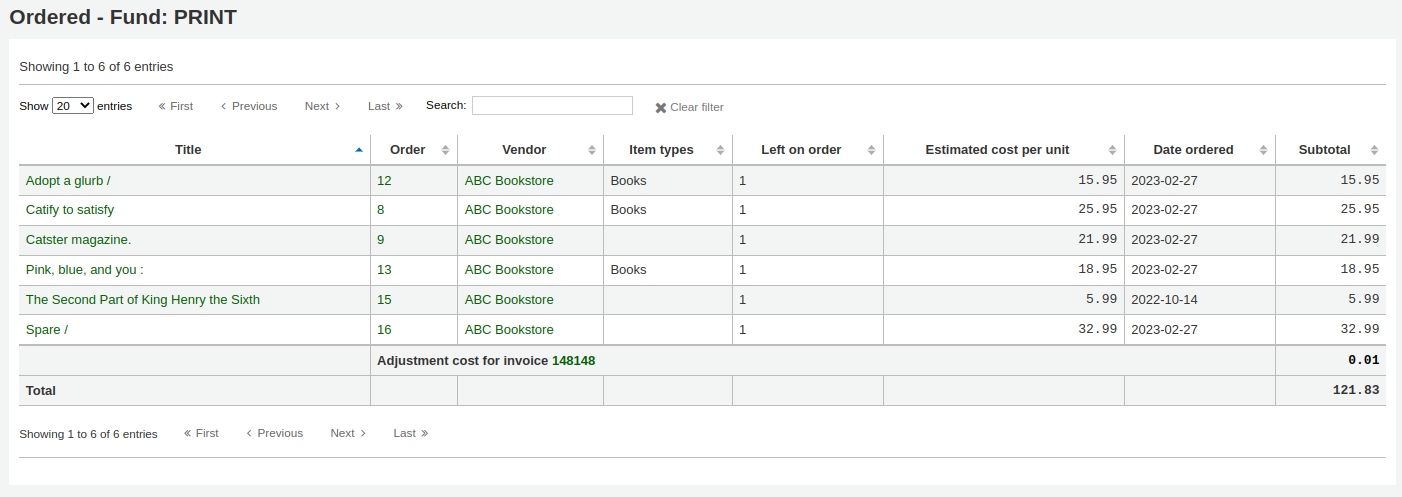Jump to Last page in top pagination
Screen dimensions: 1402x497
385,106
